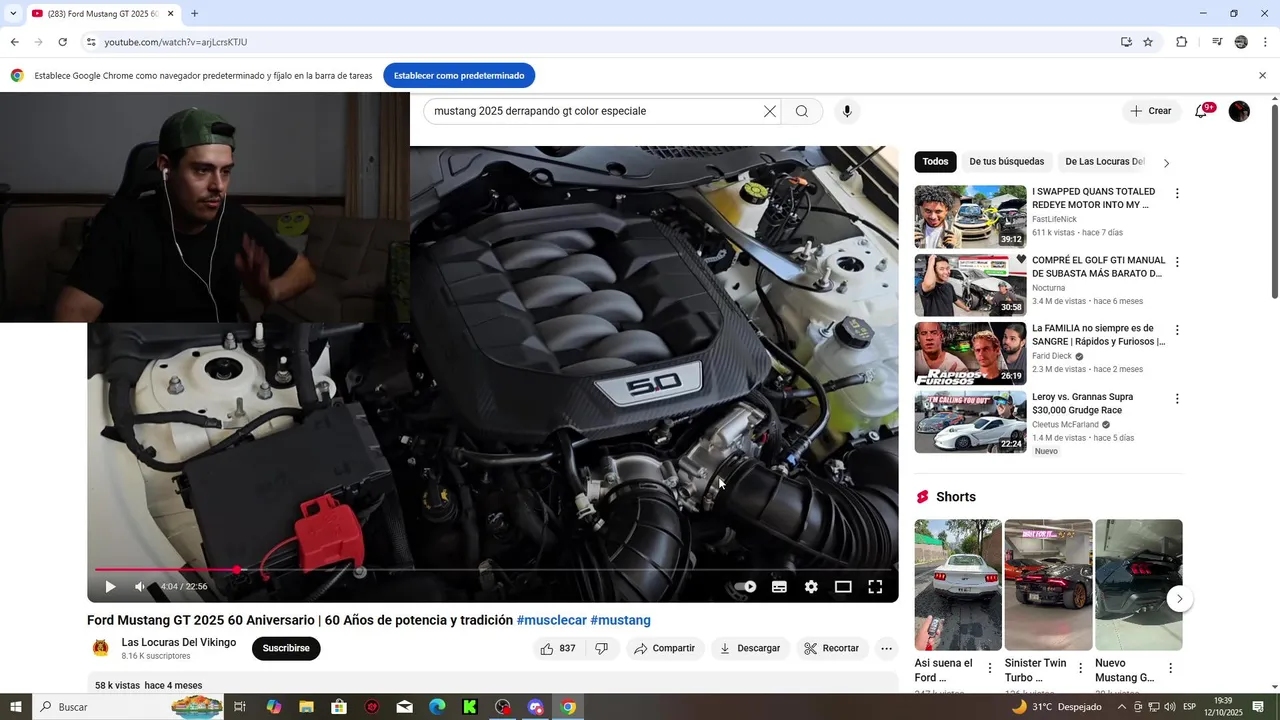Open the YouTube account avatar menu

(x=1239, y=111)
